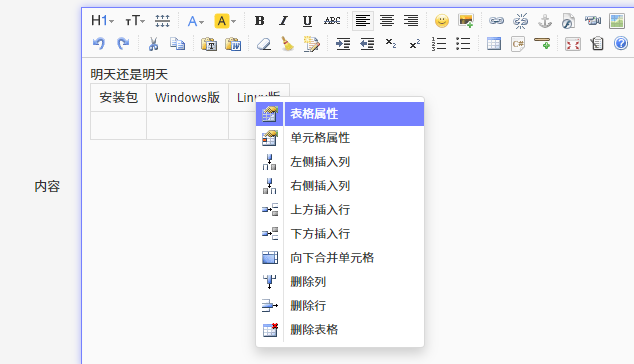Choose 删除表格 from the context menu

[x=340, y=330]
